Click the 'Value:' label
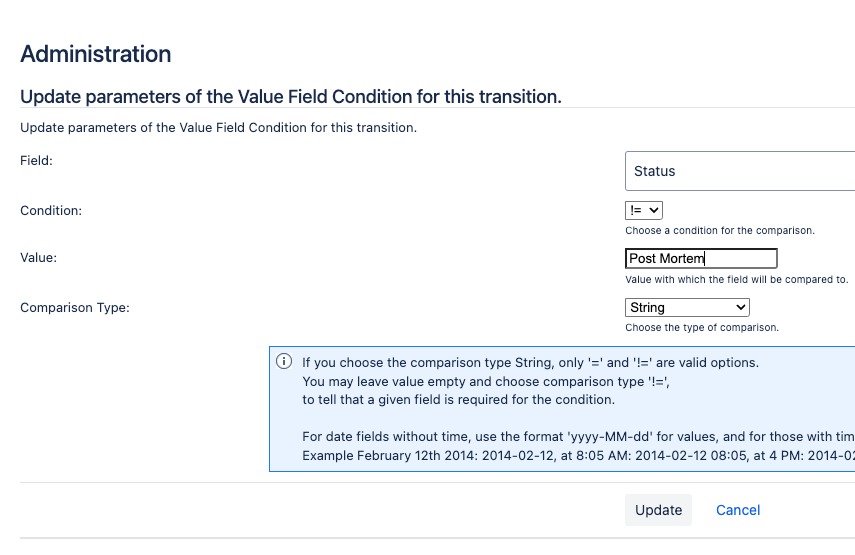 click(x=39, y=257)
